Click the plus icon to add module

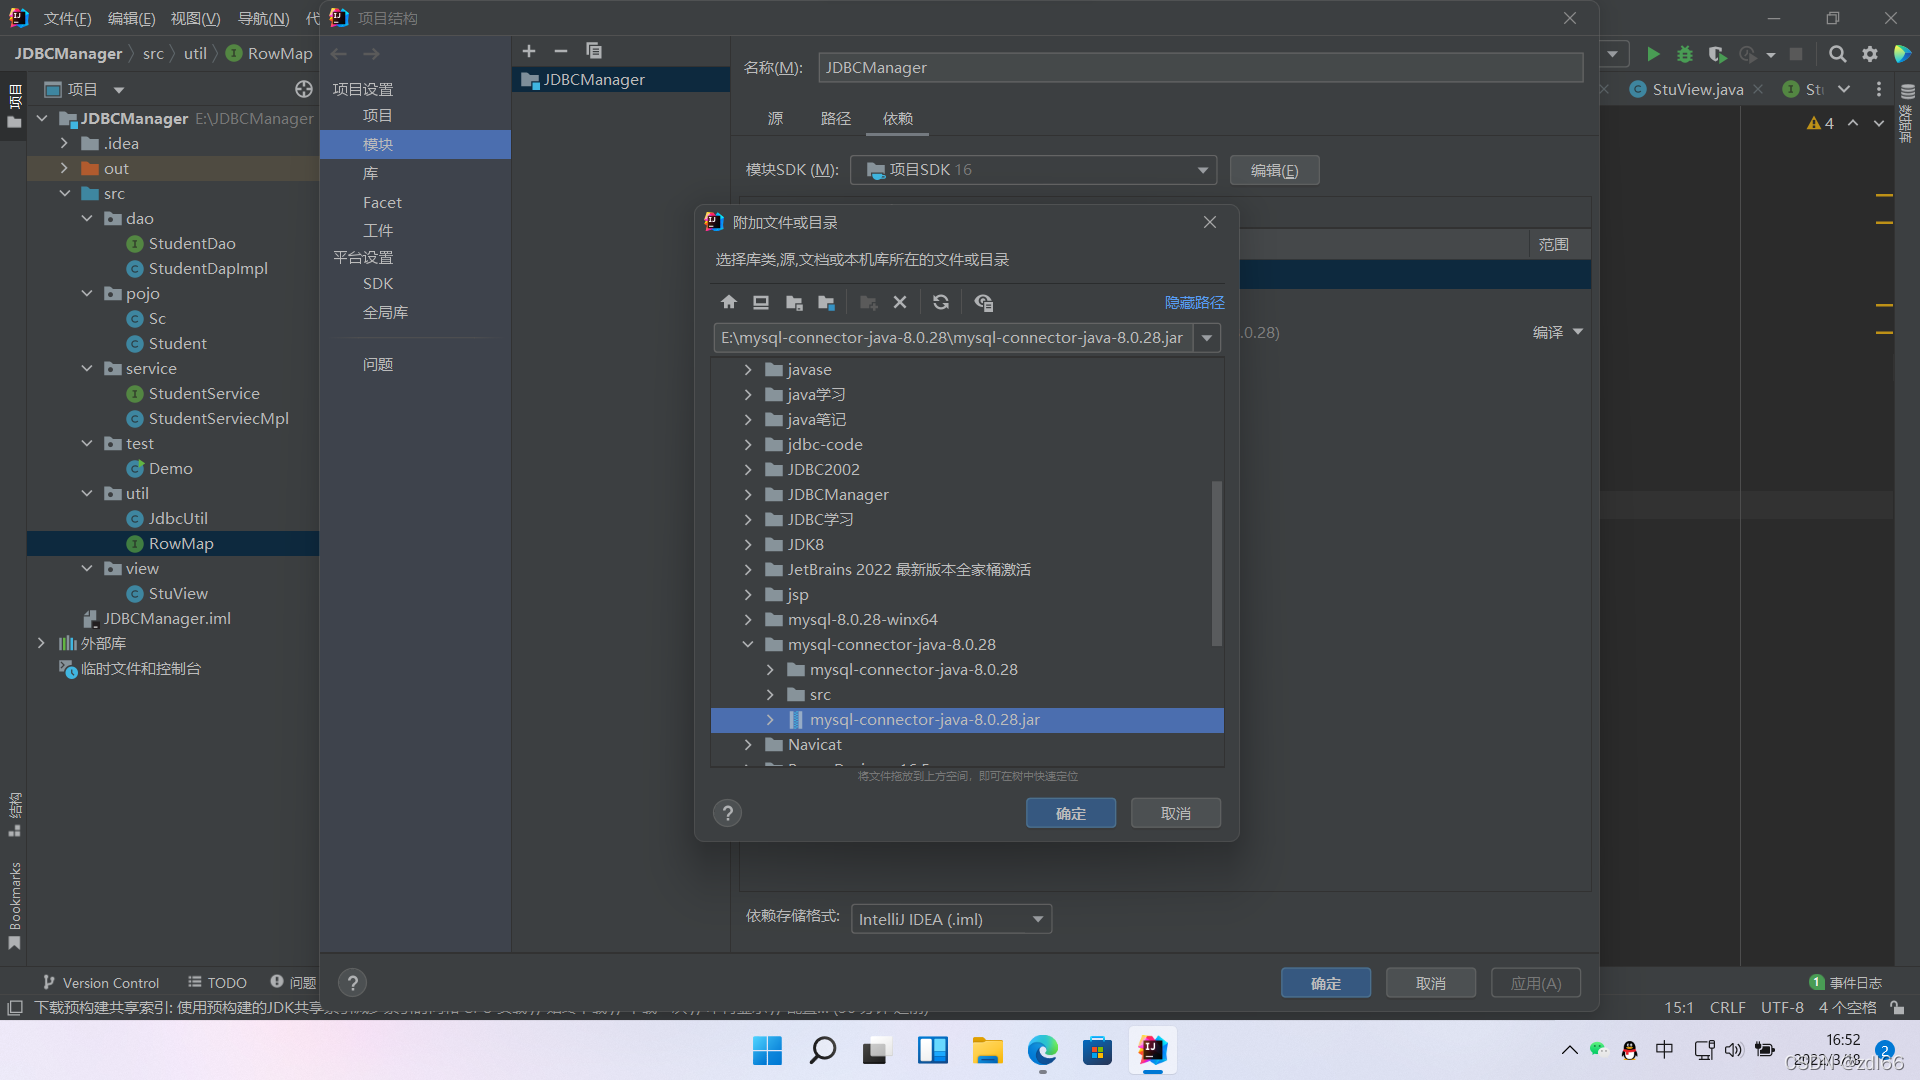point(529,51)
